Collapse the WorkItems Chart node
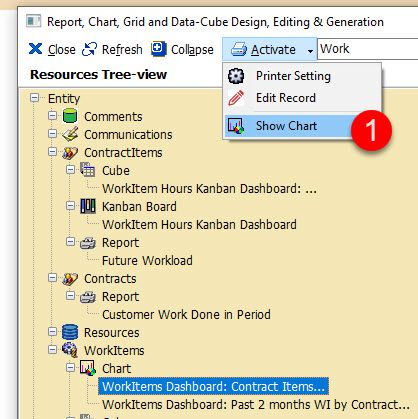The image size is (418, 419). click(70, 368)
